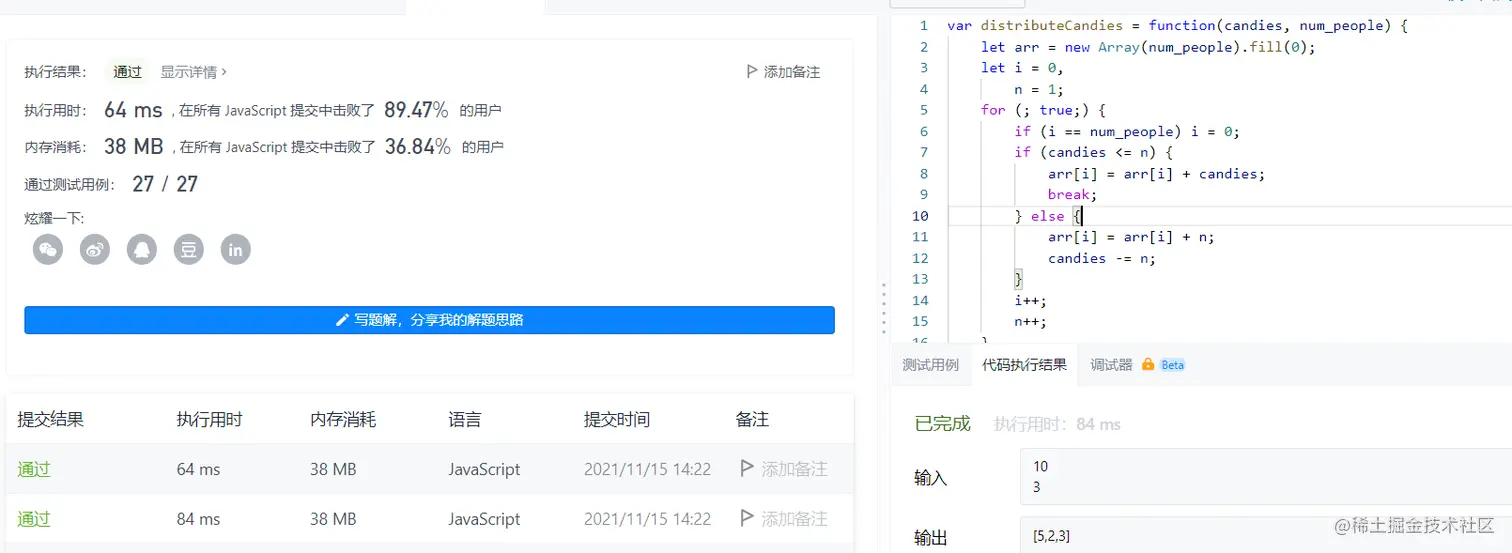The width and height of the screenshot is (1512, 553).
Task: Click JavaScript cell in 84 ms row
Action: [484, 519]
